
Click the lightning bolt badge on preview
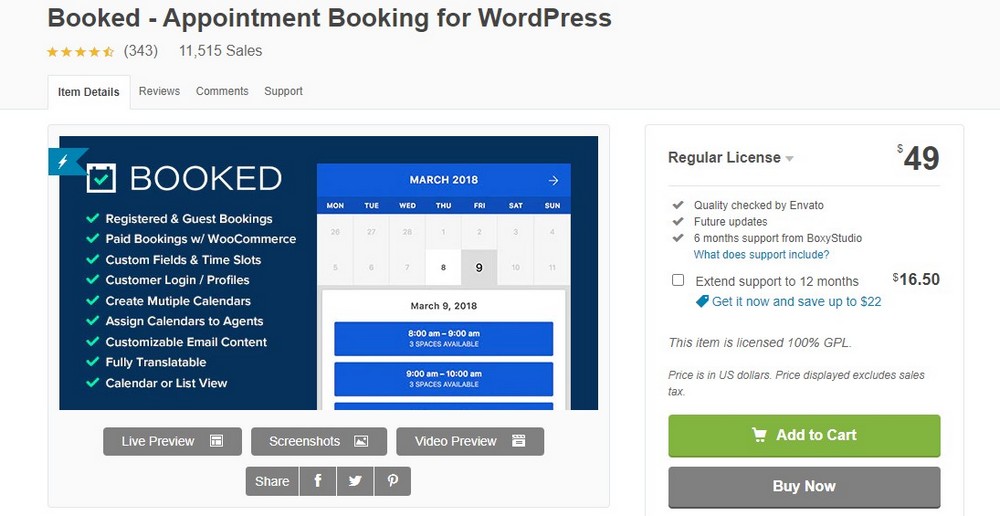coord(65,161)
